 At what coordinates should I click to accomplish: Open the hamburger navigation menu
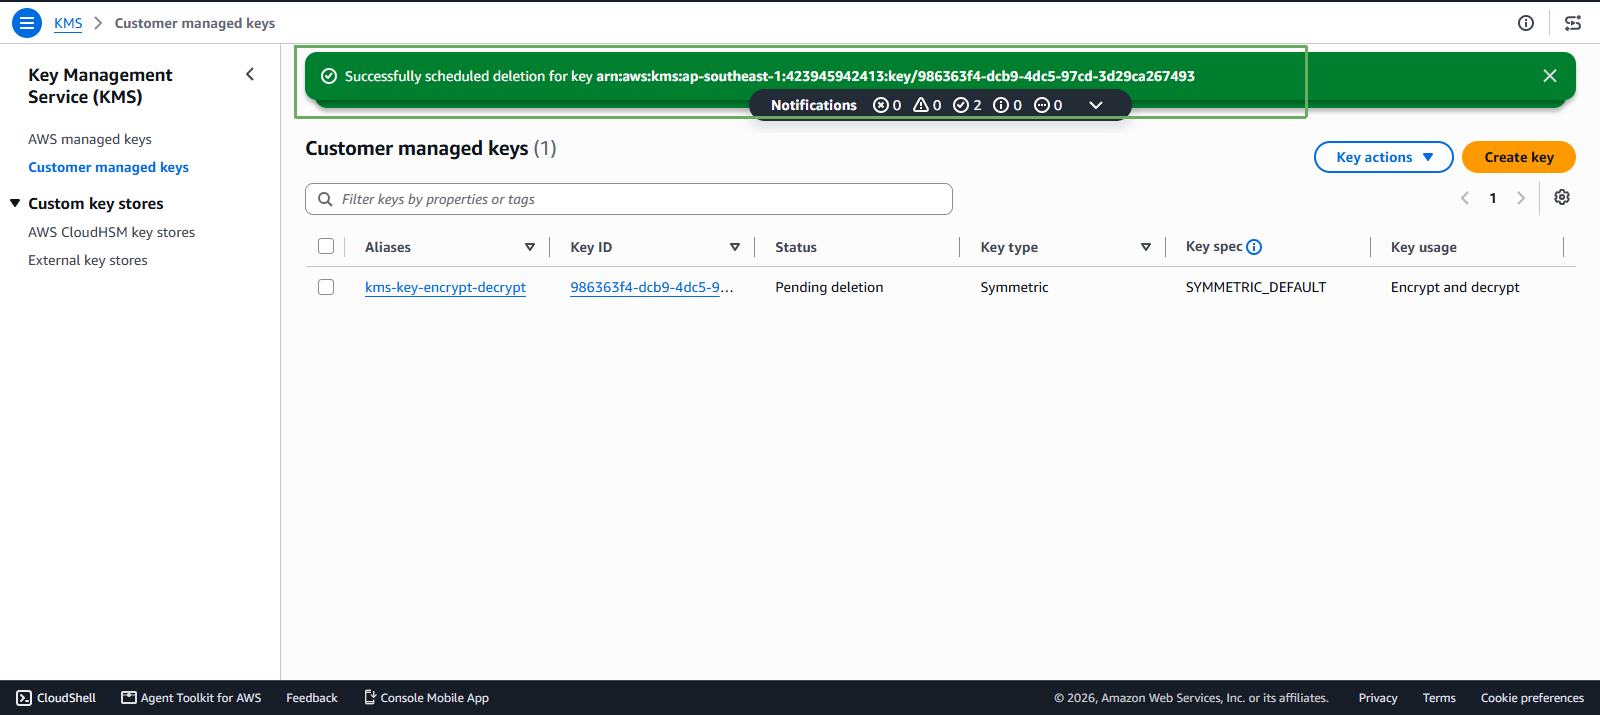click(x=27, y=23)
